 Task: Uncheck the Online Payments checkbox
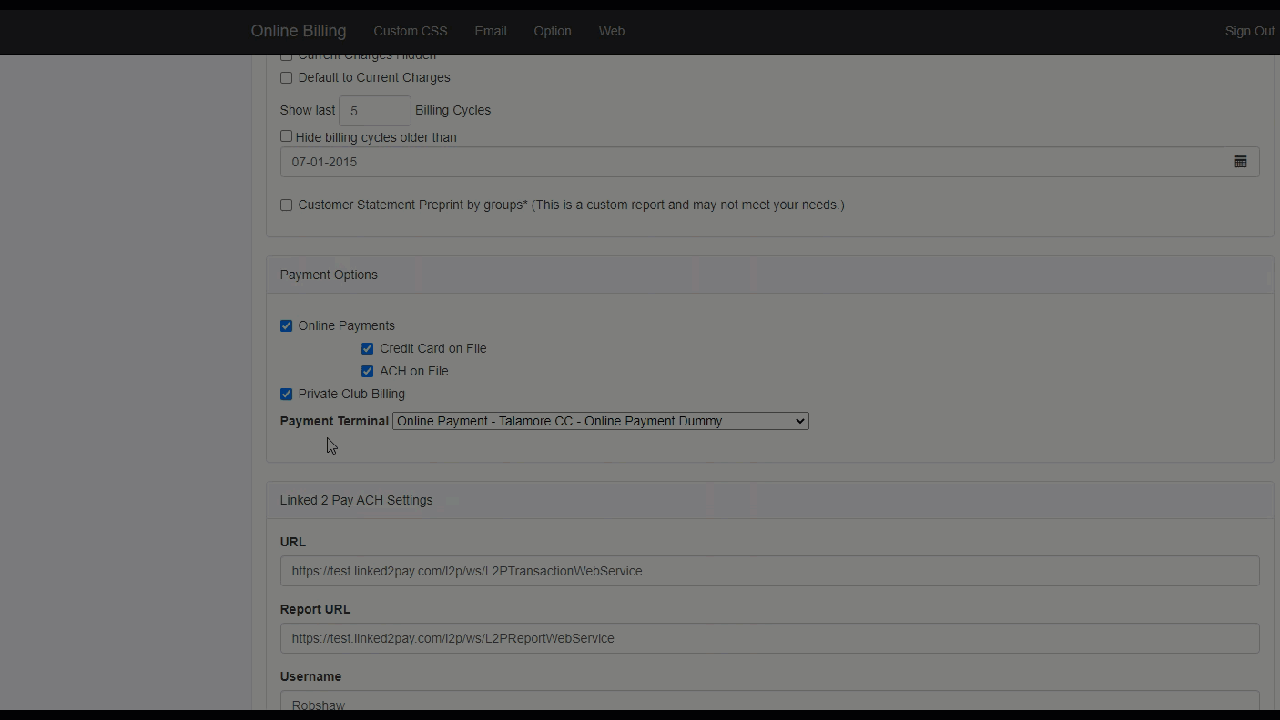pyautogui.click(x=286, y=326)
